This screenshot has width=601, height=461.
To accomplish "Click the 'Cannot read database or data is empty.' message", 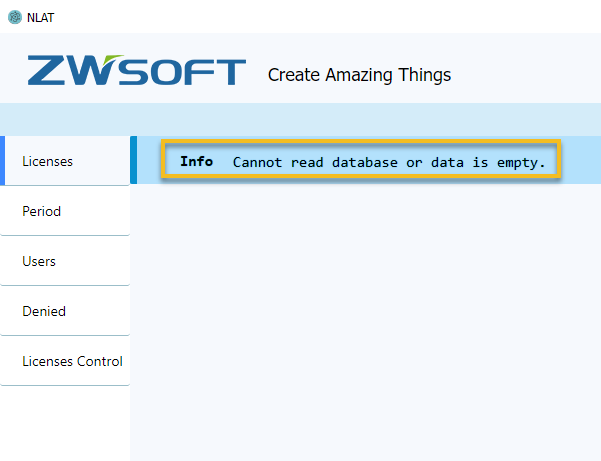I will [389, 162].
